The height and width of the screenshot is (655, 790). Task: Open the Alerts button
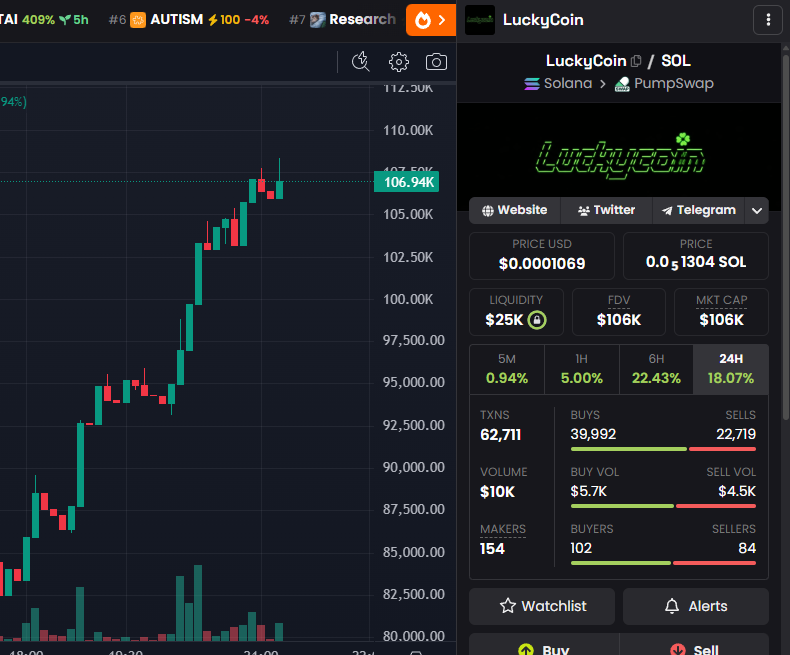[696, 606]
